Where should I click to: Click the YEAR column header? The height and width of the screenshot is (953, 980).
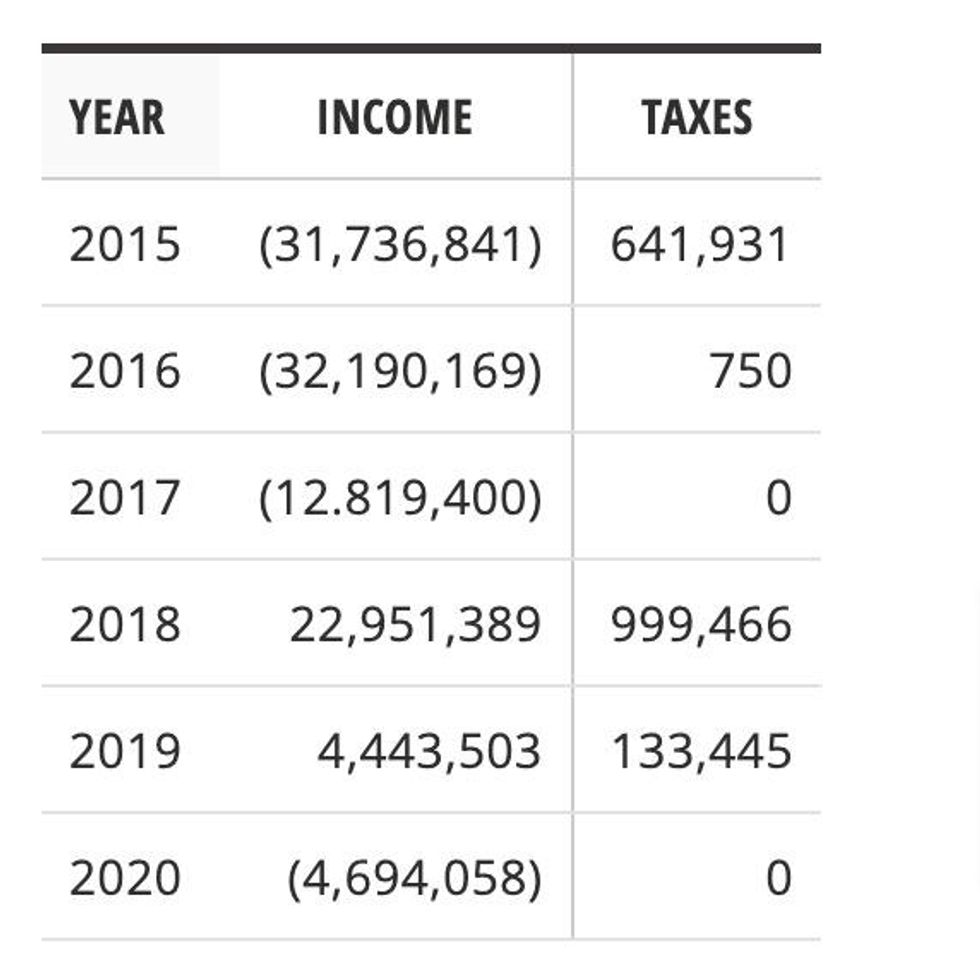pos(117,118)
